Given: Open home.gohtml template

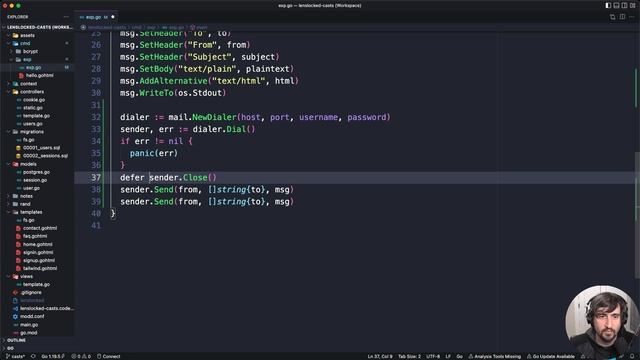Looking at the screenshot, I should [37, 244].
